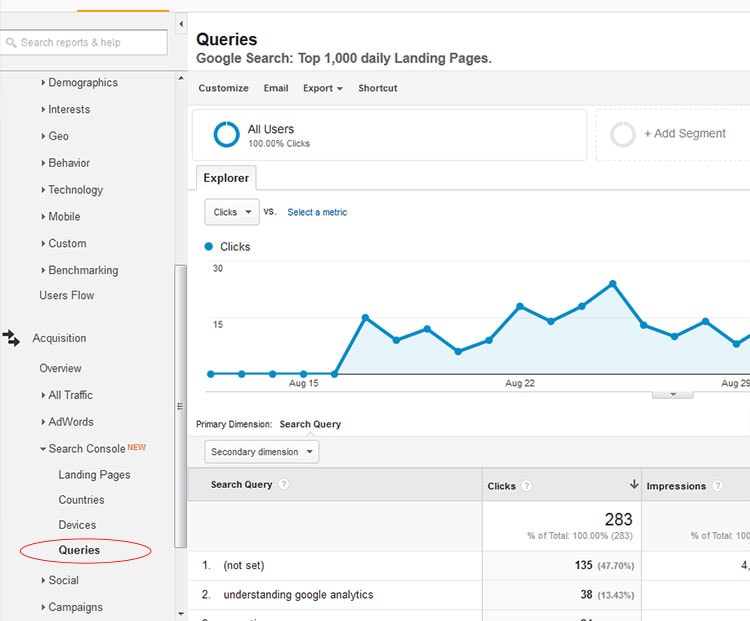Click Email report button
Screen dimensions: 750x621
[276, 88]
